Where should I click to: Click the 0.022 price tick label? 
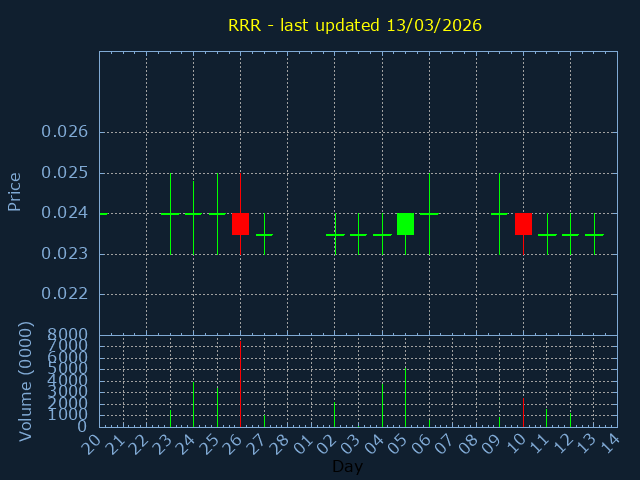(x=65, y=294)
